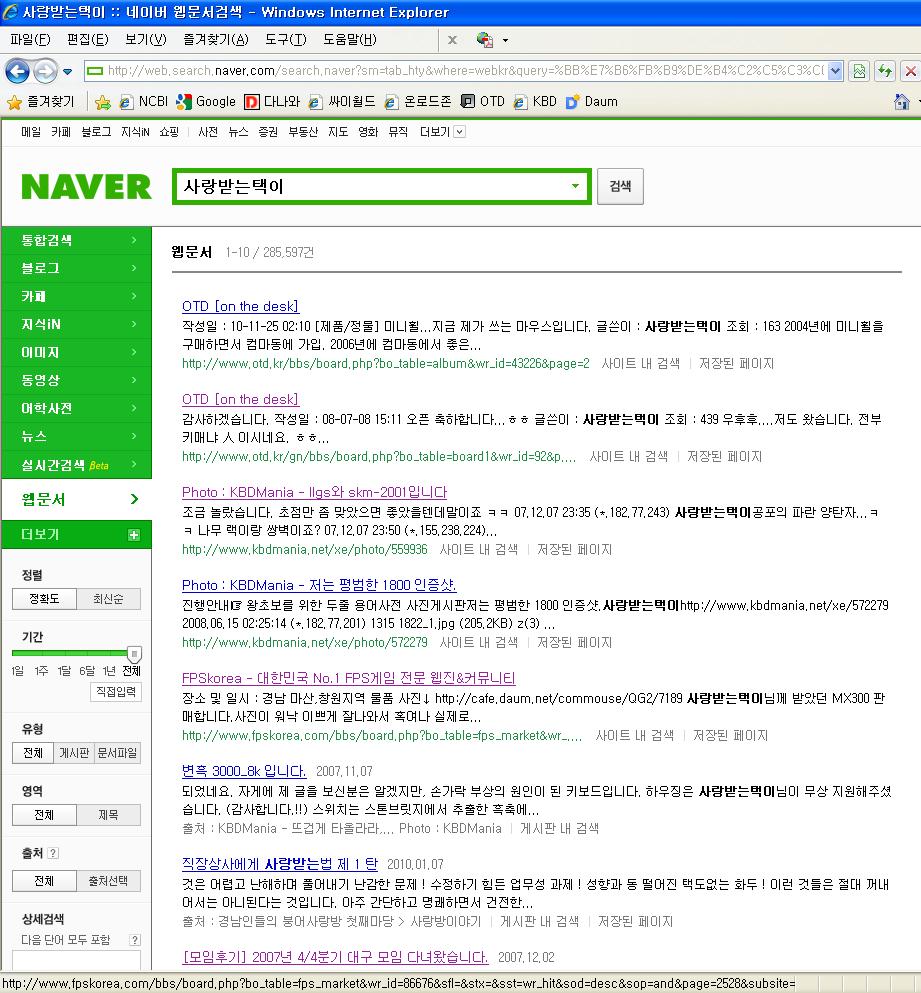Sort results by 정확도
The image size is (921, 993).
pyautogui.click(x=44, y=598)
